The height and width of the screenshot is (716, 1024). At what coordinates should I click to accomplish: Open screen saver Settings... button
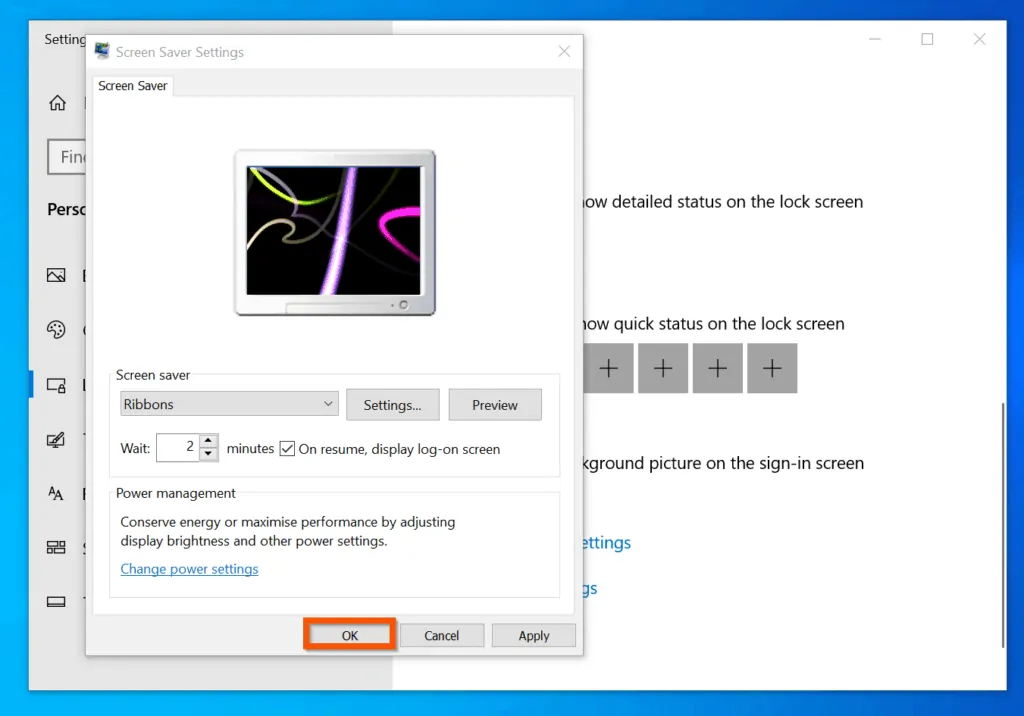click(x=392, y=405)
